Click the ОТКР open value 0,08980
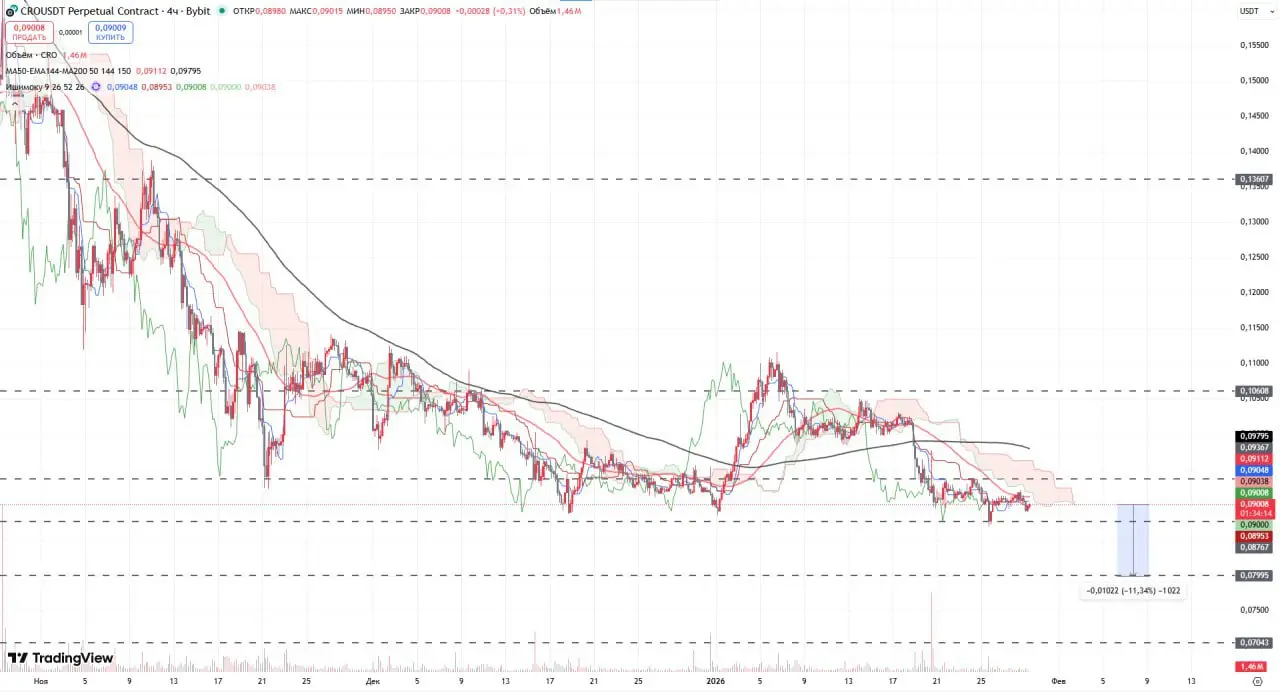This screenshot has height=692, width=1280. [x=272, y=11]
